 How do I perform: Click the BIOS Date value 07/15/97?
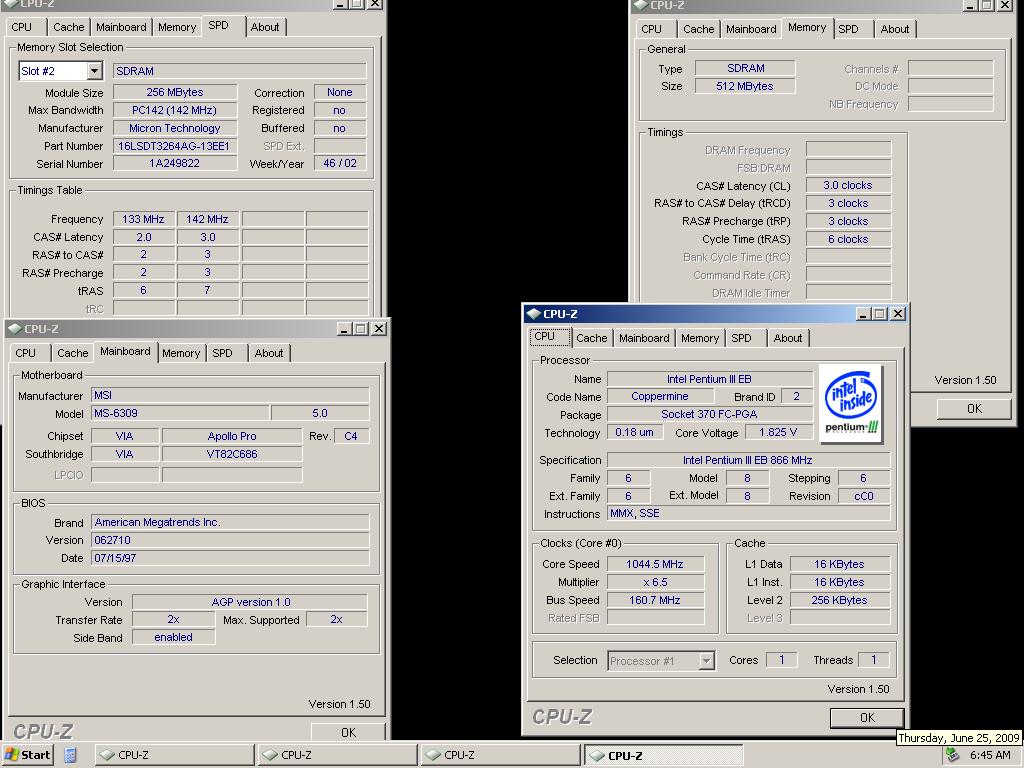click(x=230, y=558)
